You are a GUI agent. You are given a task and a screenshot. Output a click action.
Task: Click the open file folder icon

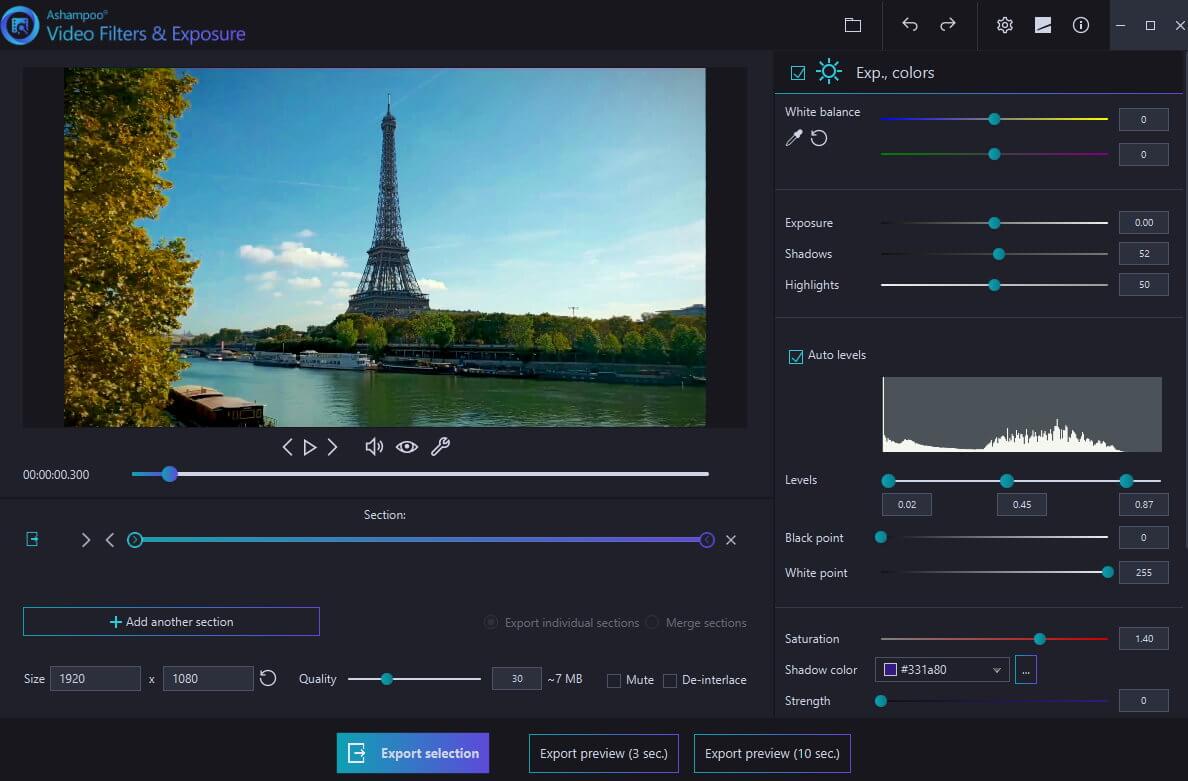[851, 24]
